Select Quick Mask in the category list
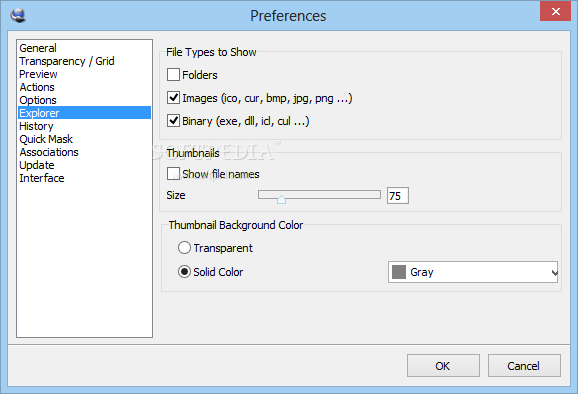The height and width of the screenshot is (394, 578). pos(46,139)
